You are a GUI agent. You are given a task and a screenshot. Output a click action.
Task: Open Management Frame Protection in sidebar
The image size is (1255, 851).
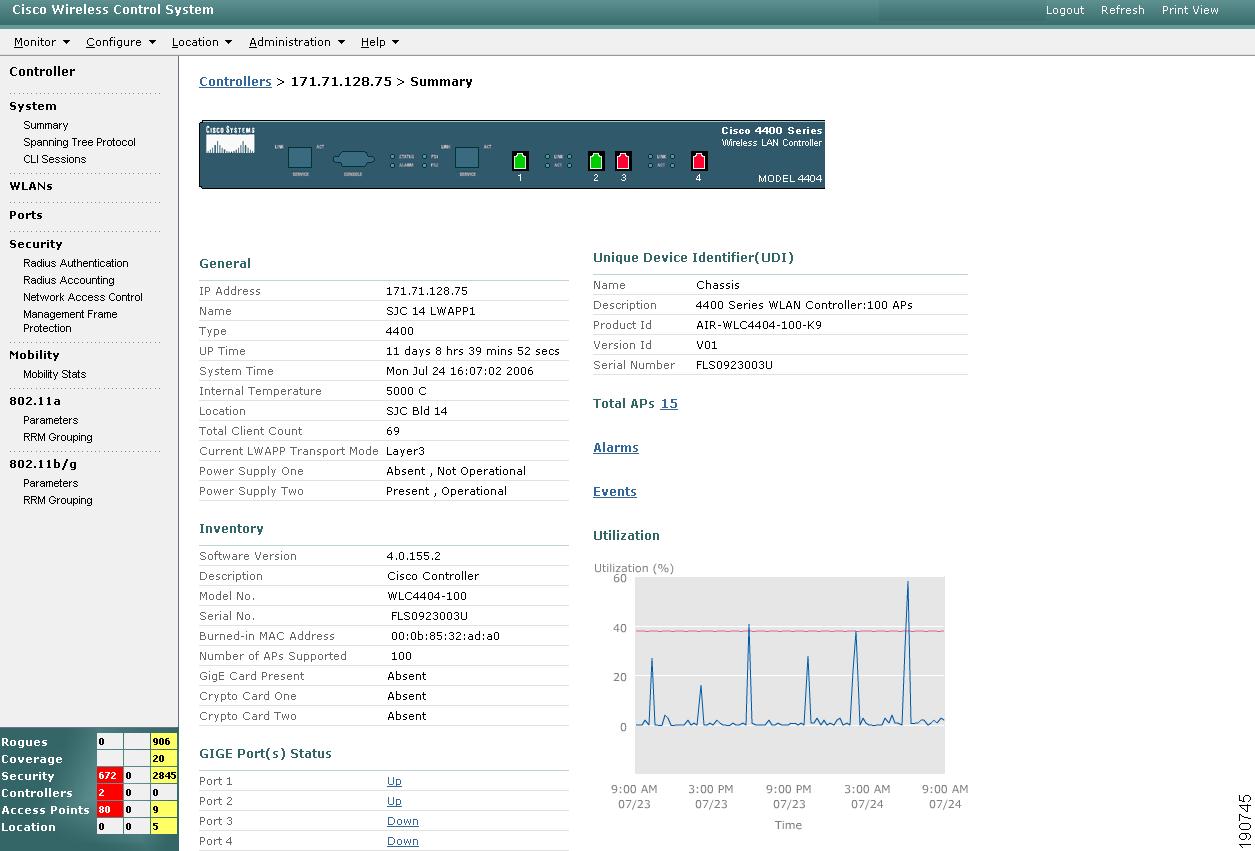pyautogui.click(x=70, y=321)
